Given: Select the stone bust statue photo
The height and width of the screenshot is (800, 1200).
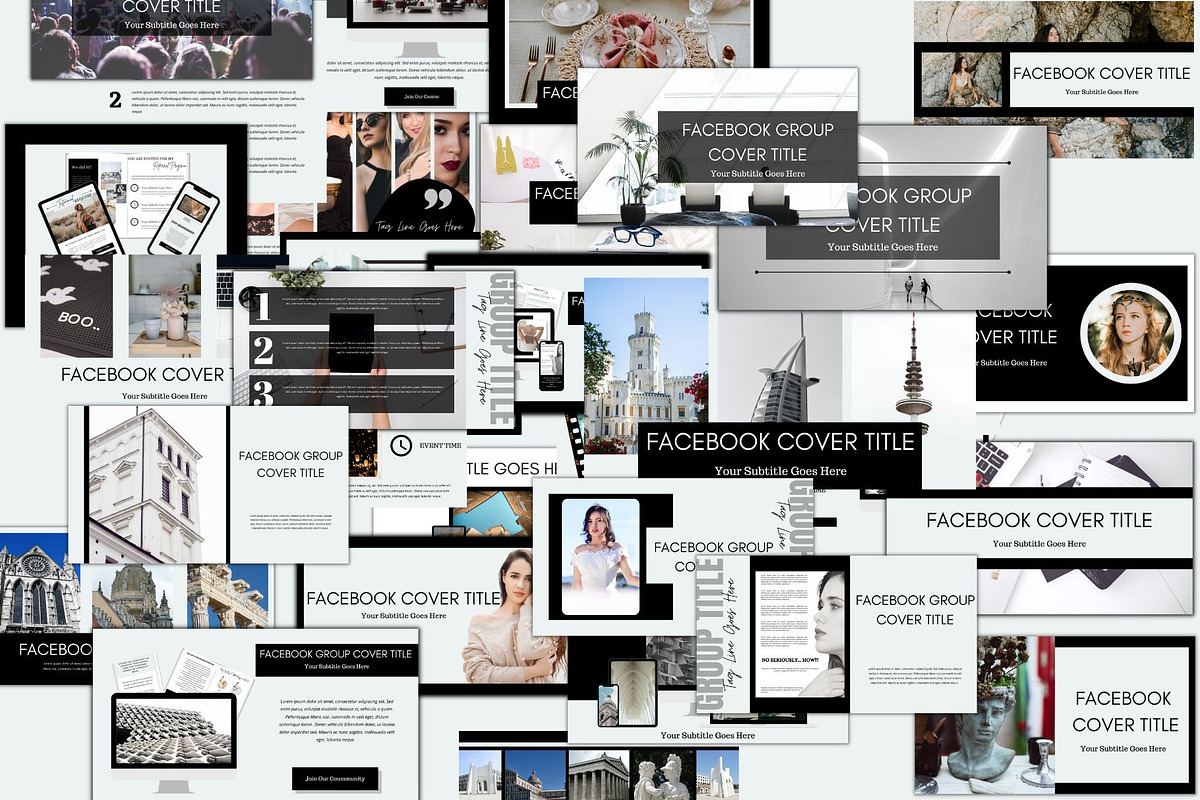Looking at the screenshot, I should click(x=985, y=714).
